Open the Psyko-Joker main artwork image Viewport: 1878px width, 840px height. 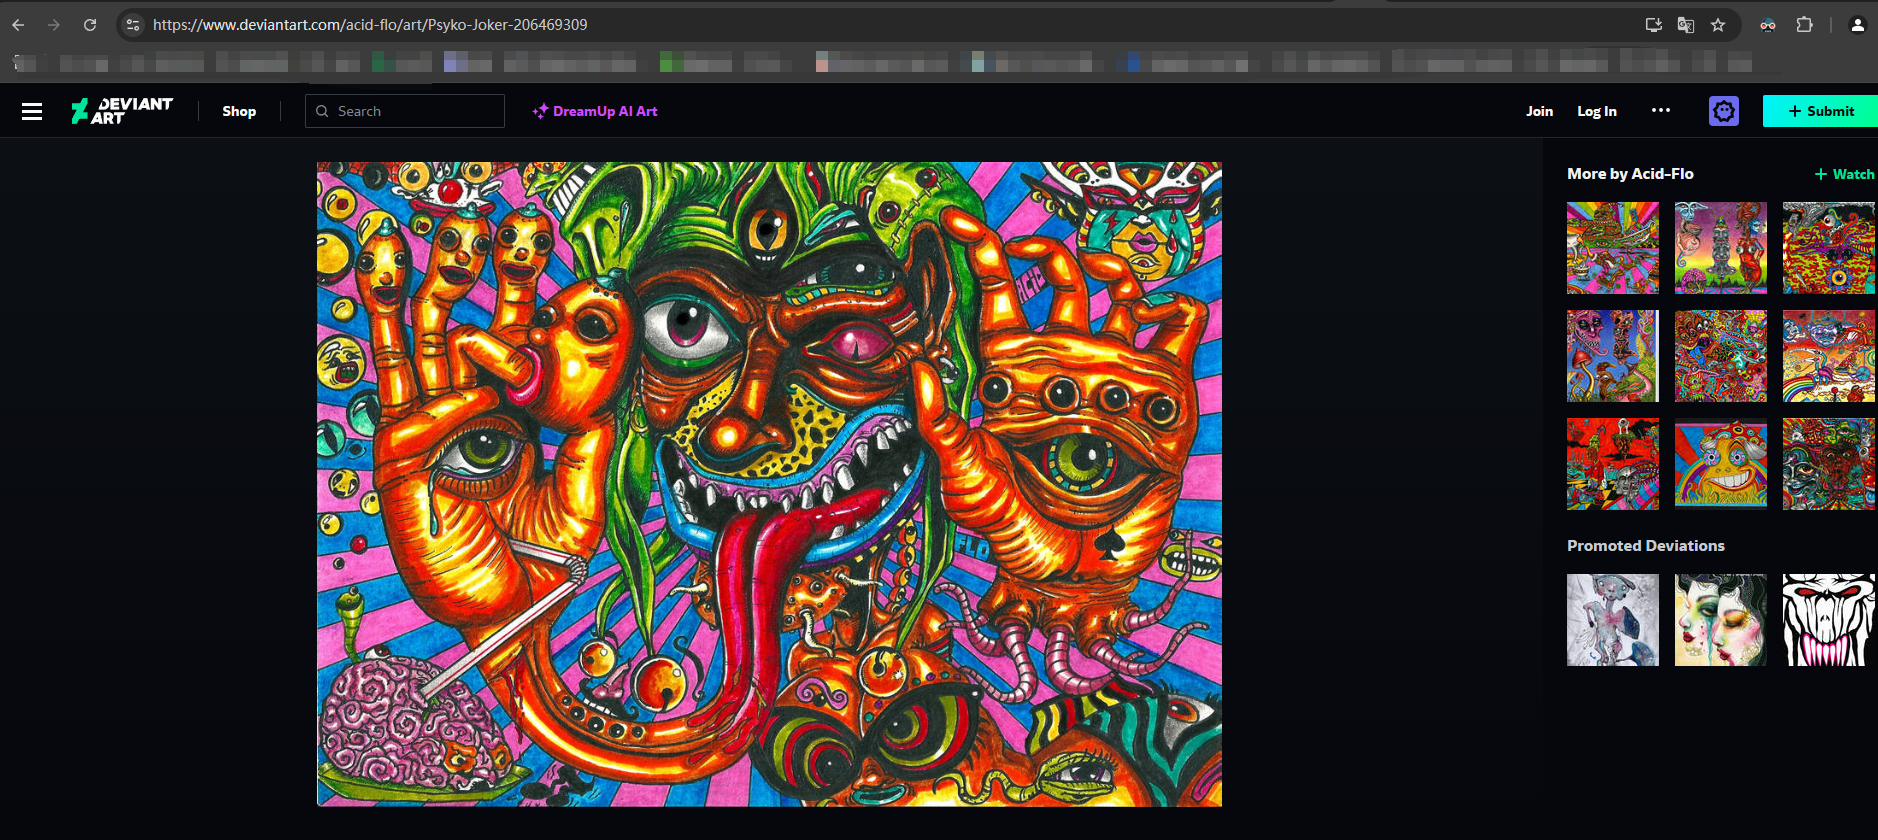click(769, 484)
